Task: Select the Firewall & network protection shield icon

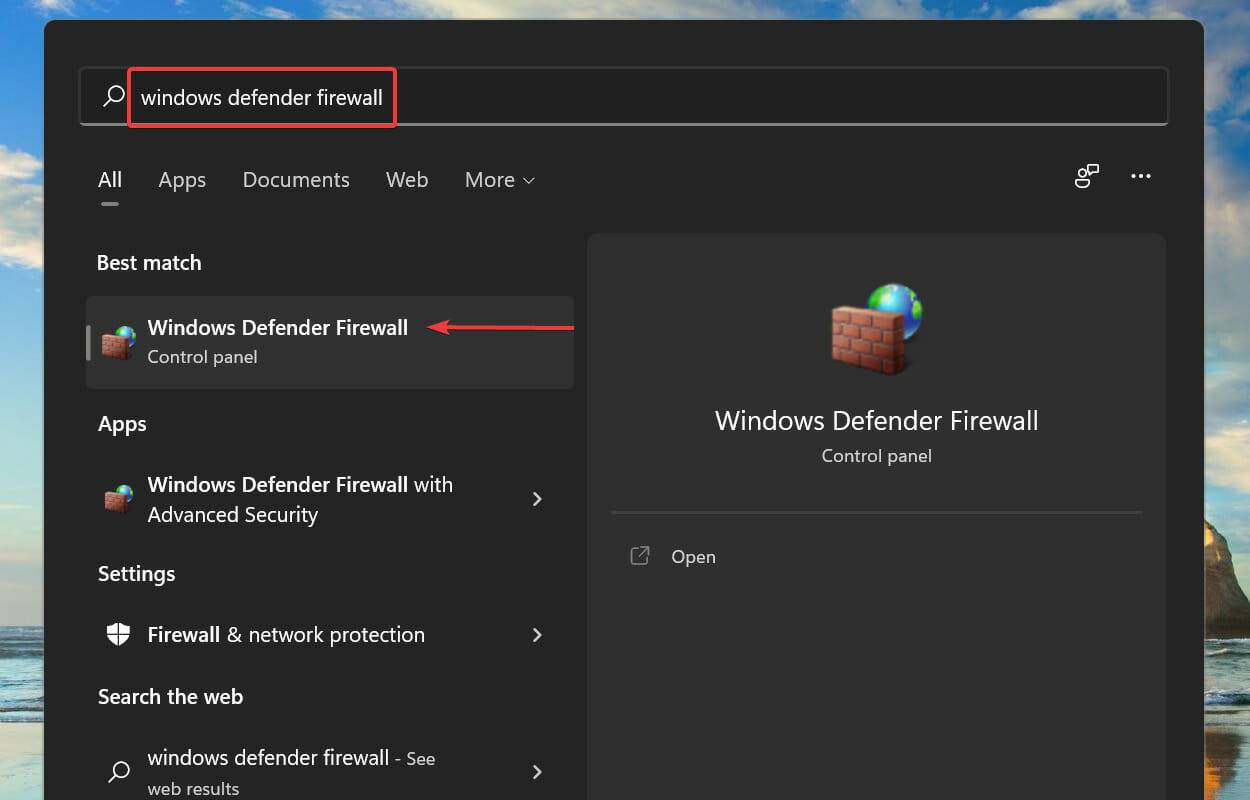Action: point(117,634)
